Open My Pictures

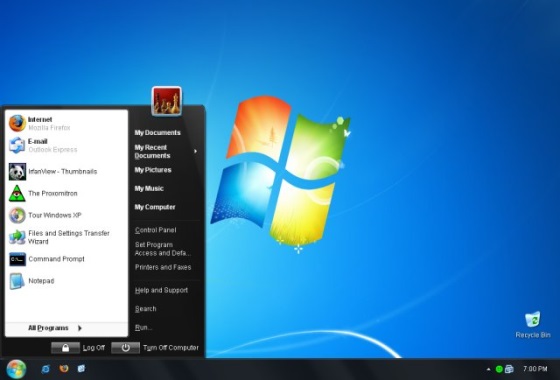[x=153, y=170]
